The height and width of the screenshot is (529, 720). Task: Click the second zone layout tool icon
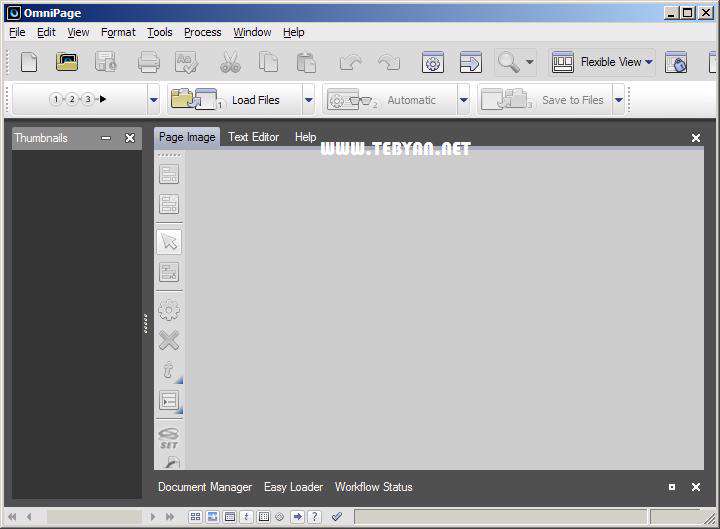(169, 204)
